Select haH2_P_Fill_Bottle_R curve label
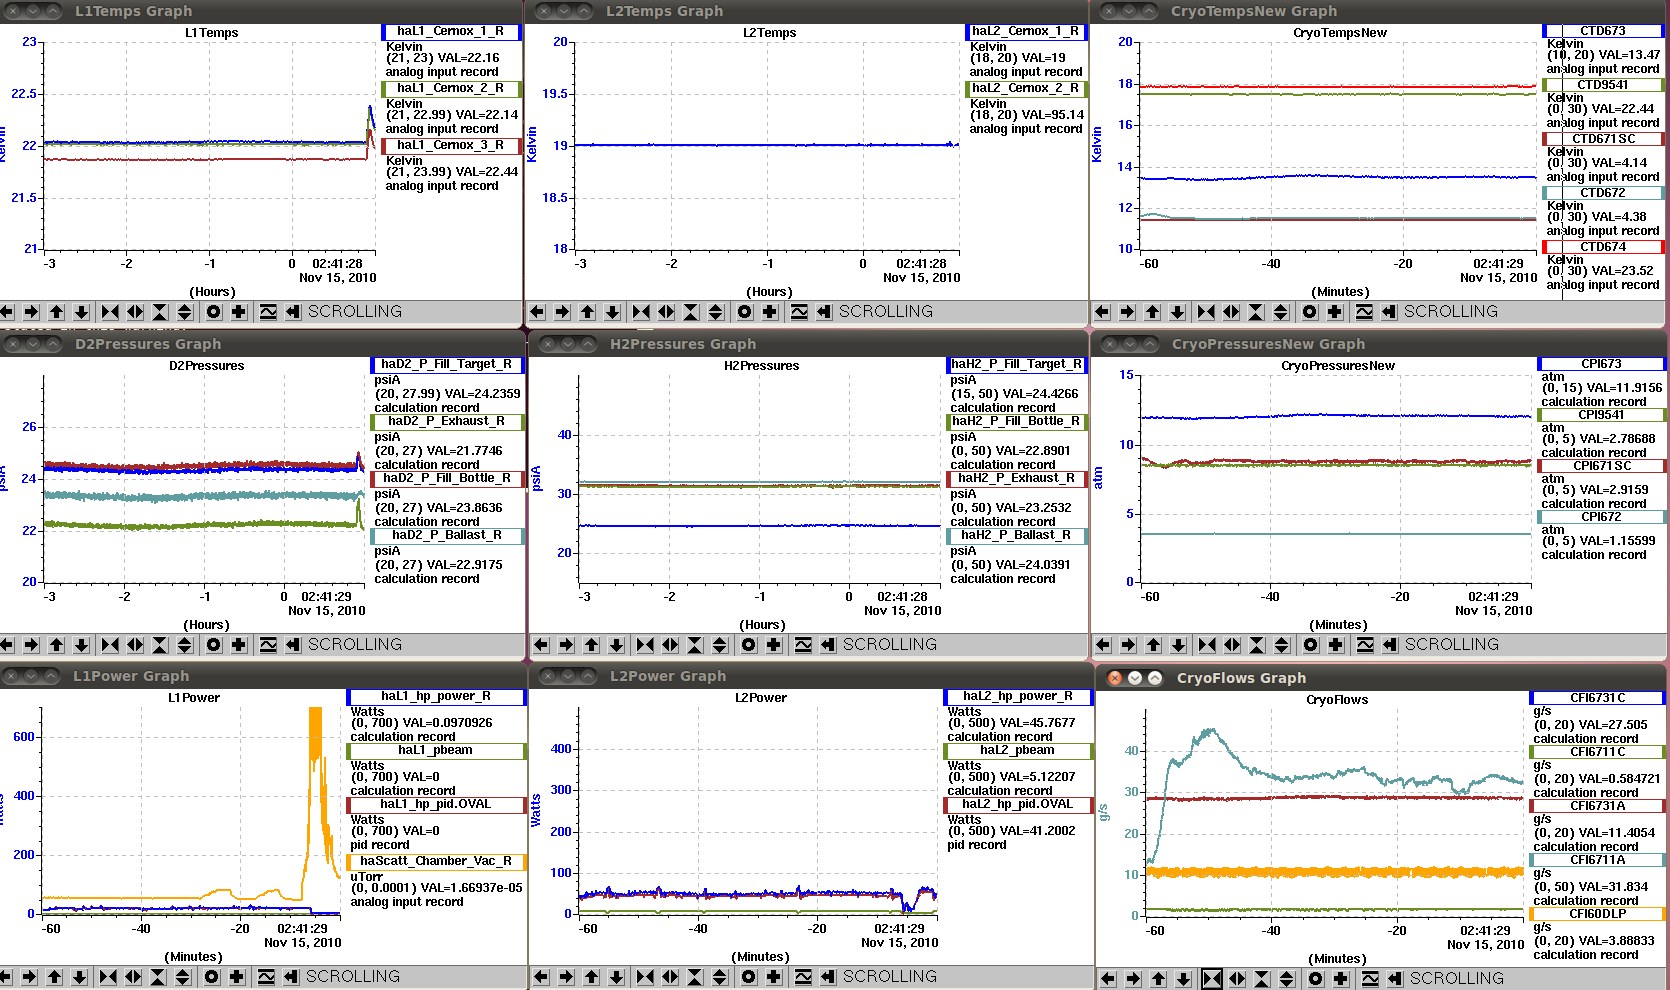 pos(1016,421)
